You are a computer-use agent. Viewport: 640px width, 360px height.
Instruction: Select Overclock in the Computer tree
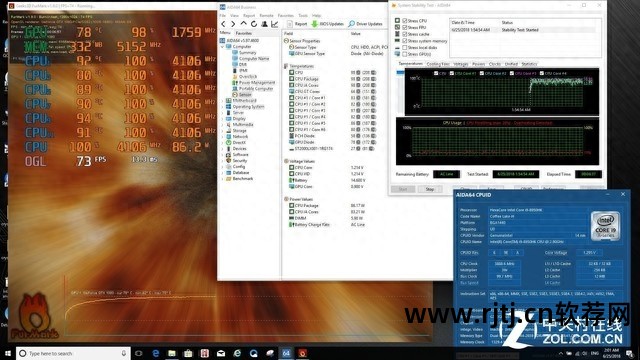tap(248, 76)
